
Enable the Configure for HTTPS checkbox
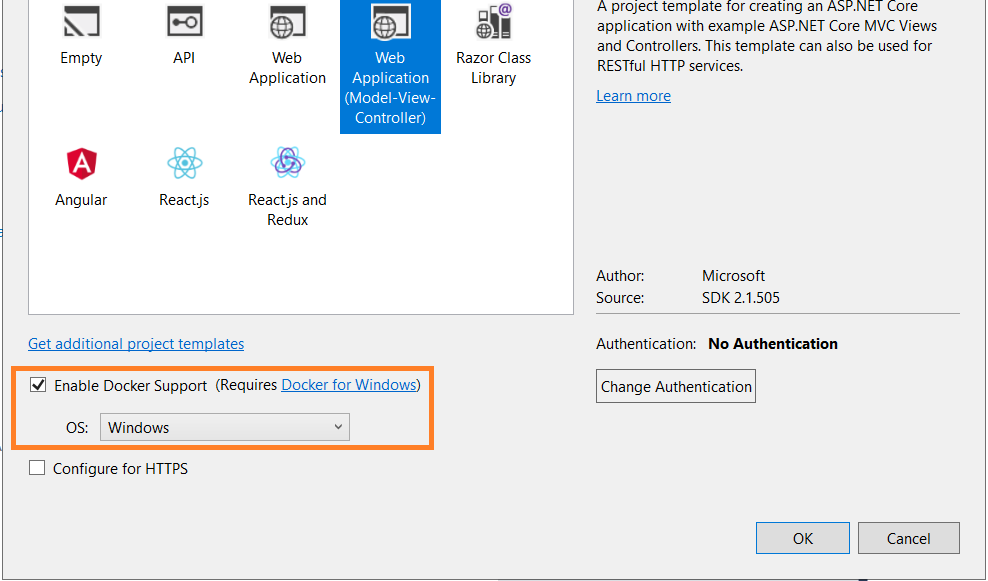pyautogui.click(x=37, y=468)
